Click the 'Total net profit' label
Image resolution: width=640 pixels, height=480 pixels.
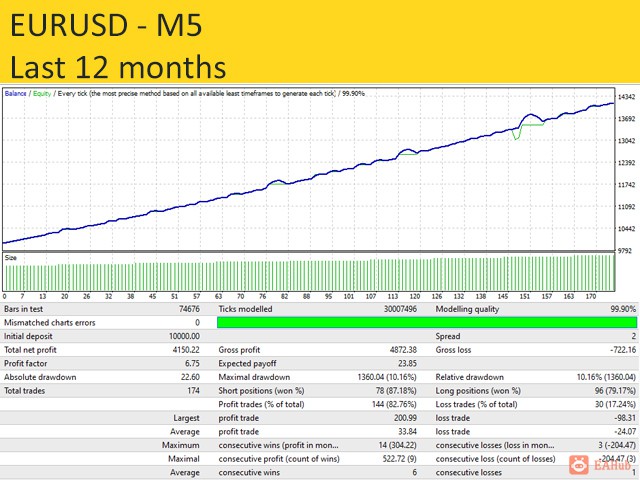coord(30,350)
